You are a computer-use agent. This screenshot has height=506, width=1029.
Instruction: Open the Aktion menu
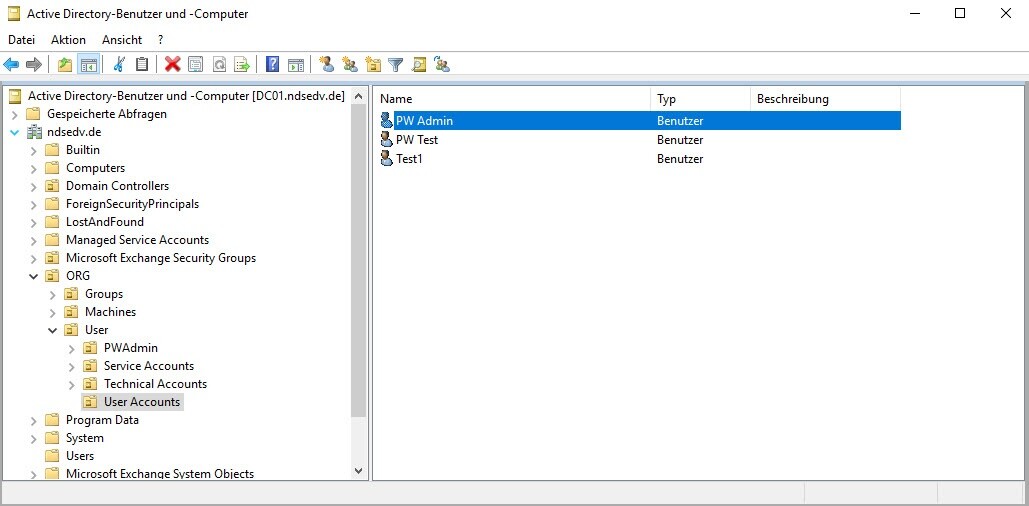[68, 40]
